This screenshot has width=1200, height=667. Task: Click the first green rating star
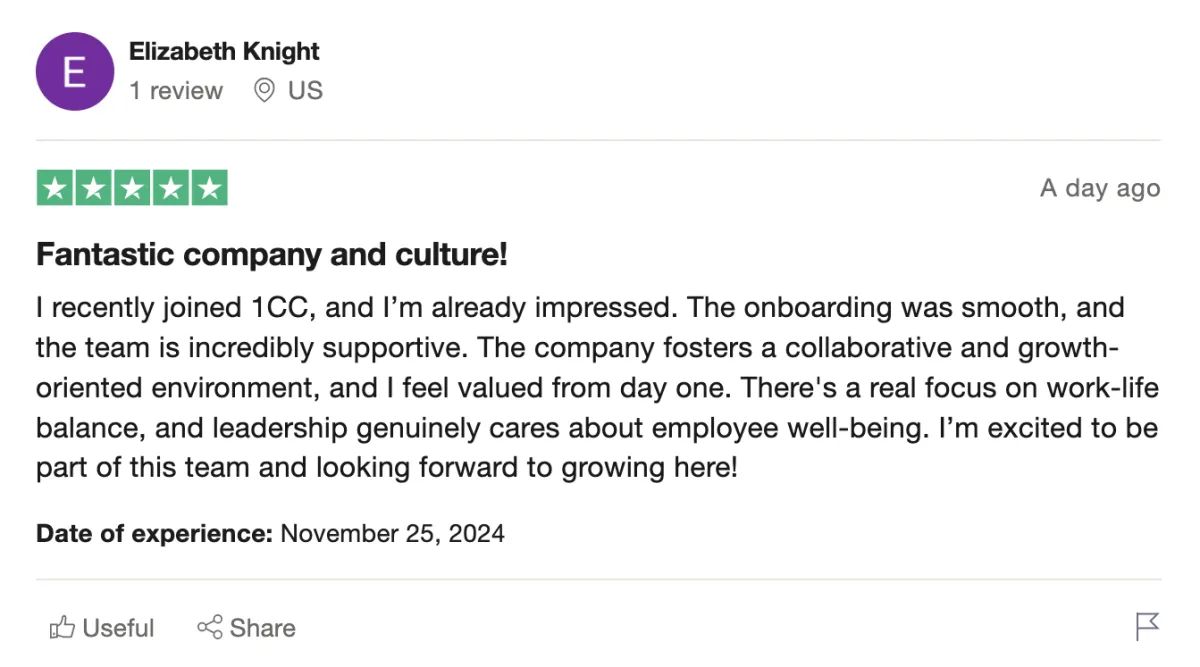(55, 188)
